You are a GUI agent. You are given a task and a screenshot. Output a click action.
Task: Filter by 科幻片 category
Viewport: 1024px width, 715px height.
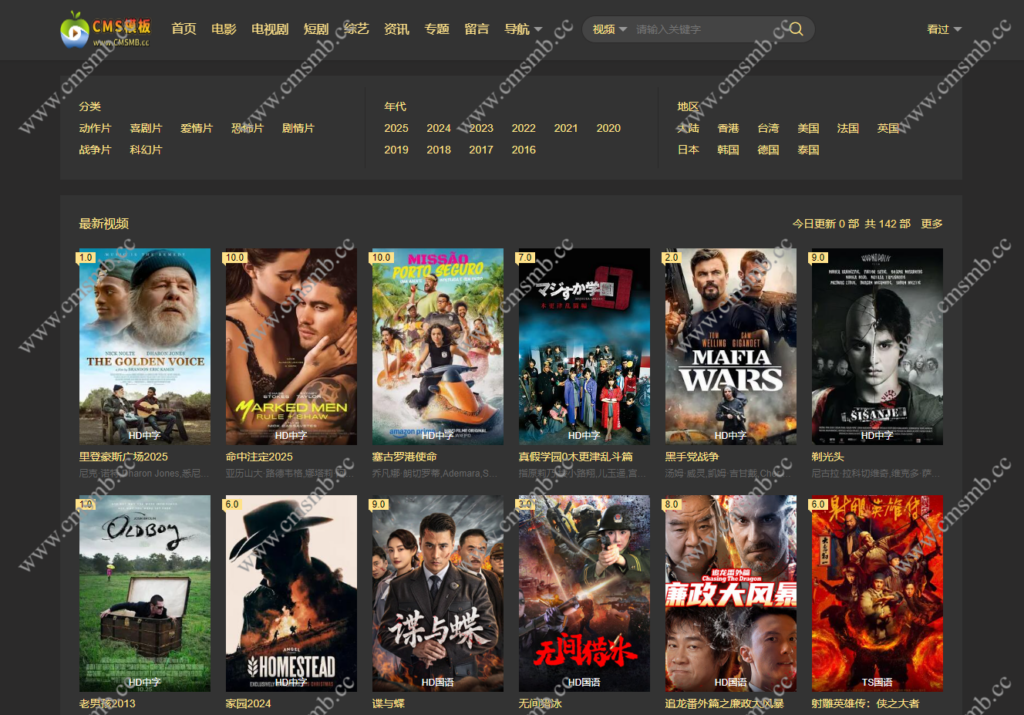(146, 150)
